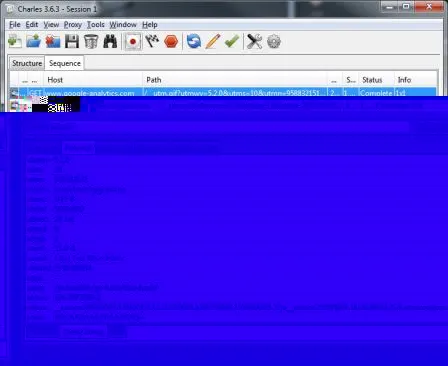448x366 pixels.
Task: Validate the selected response with green checkmark
Action: click(x=232, y=41)
